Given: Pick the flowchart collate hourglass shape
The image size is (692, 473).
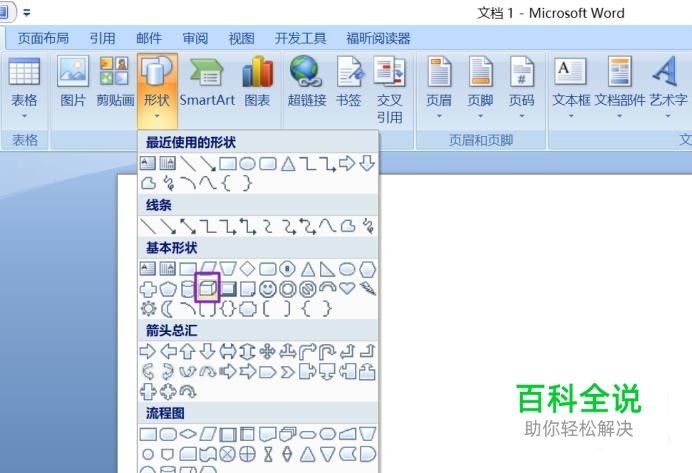Looking at the screenshot, I should [267, 454].
